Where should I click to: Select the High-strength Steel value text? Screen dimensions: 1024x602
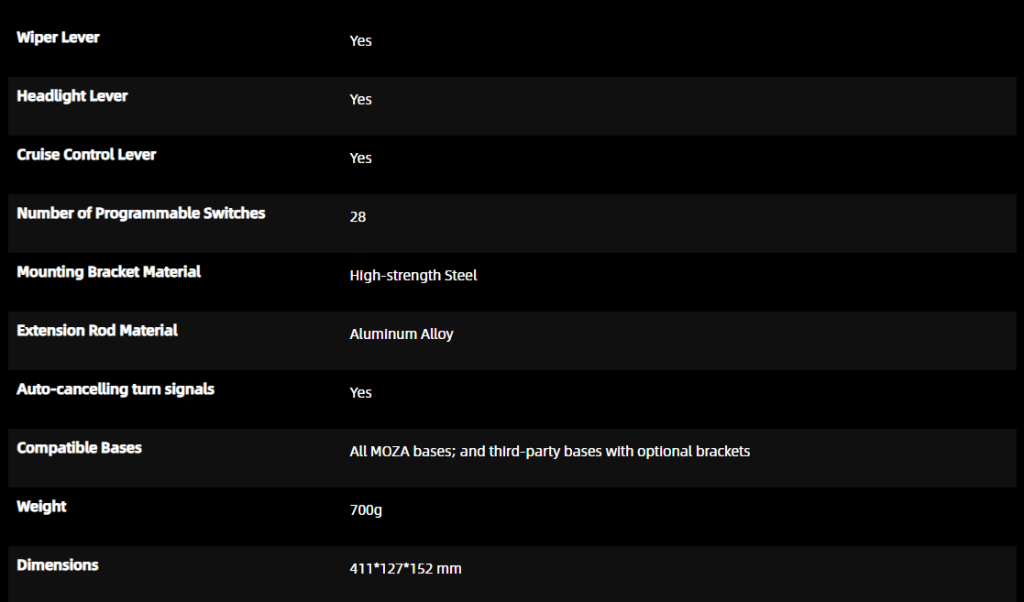pyautogui.click(x=413, y=275)
